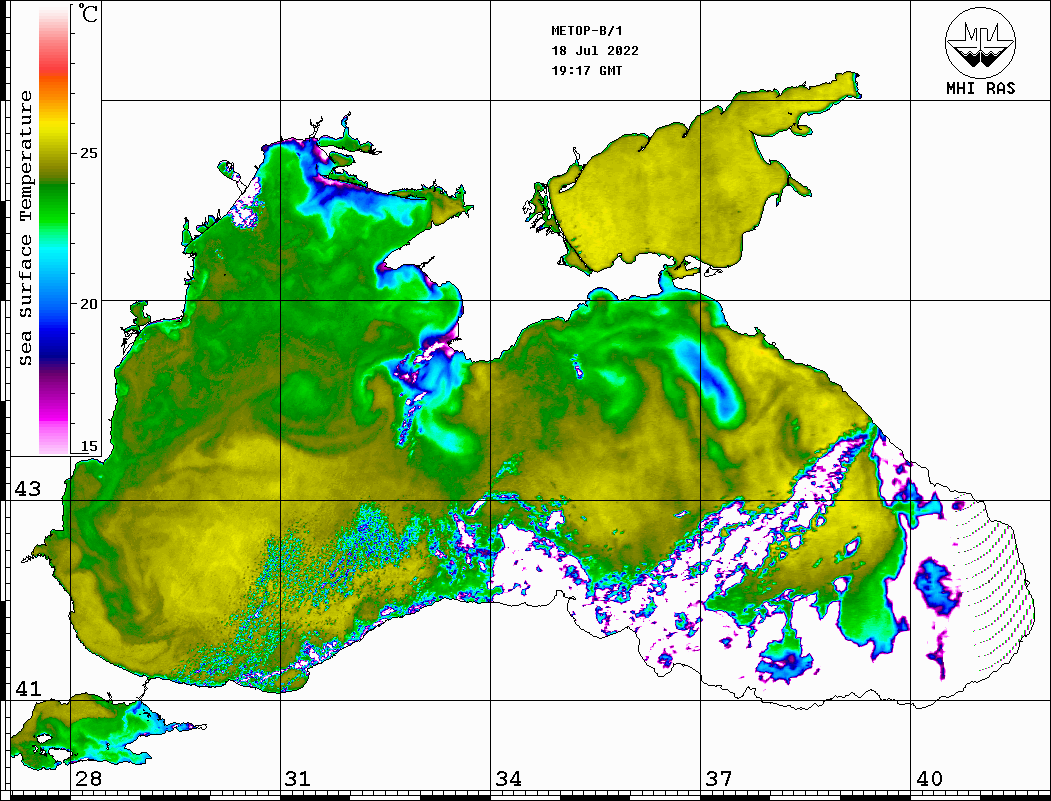Click the date text "18 Jul 2022"
This screenshot has width=1051, height=801.
[595, 51]
